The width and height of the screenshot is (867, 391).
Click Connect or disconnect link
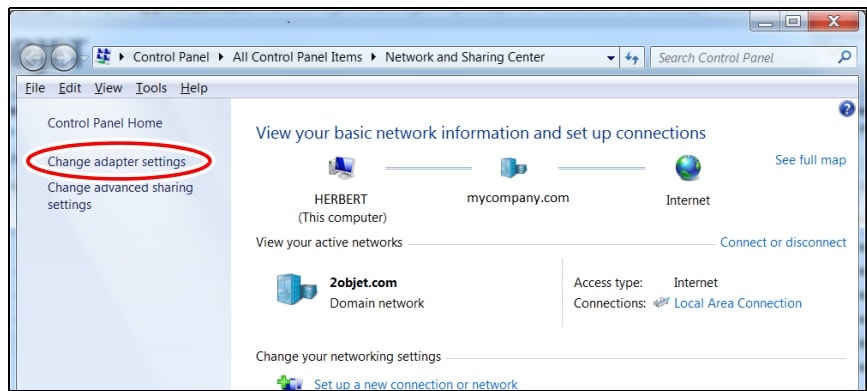pos(783,242)
